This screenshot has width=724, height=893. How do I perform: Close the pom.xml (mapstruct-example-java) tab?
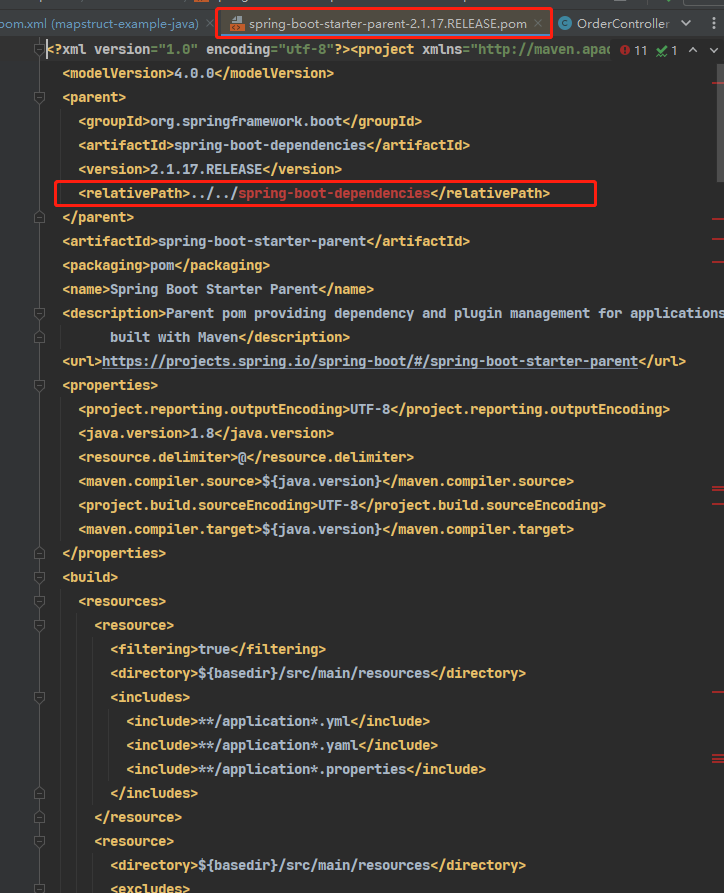click(208, 23)
